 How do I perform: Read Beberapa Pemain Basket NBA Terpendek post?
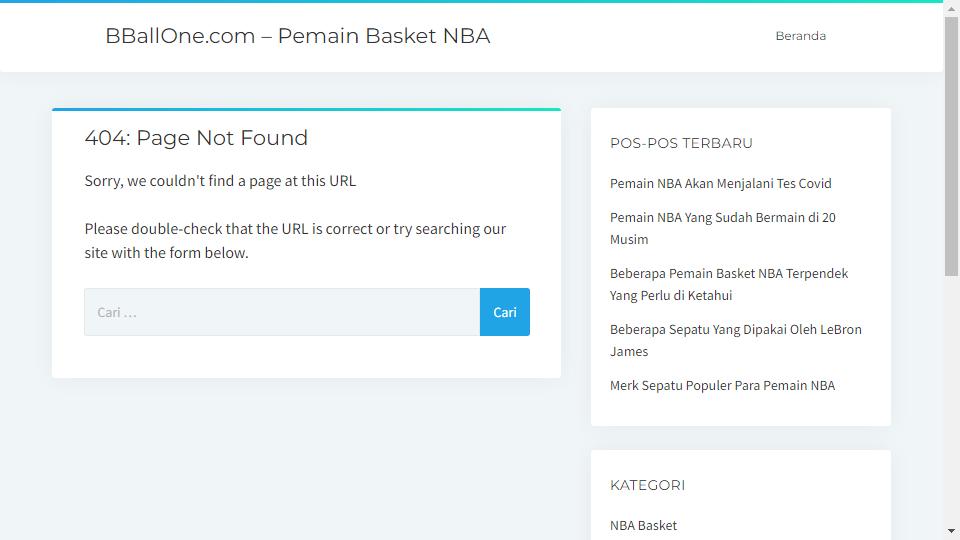pyautogui.click(x=729, y=284)
